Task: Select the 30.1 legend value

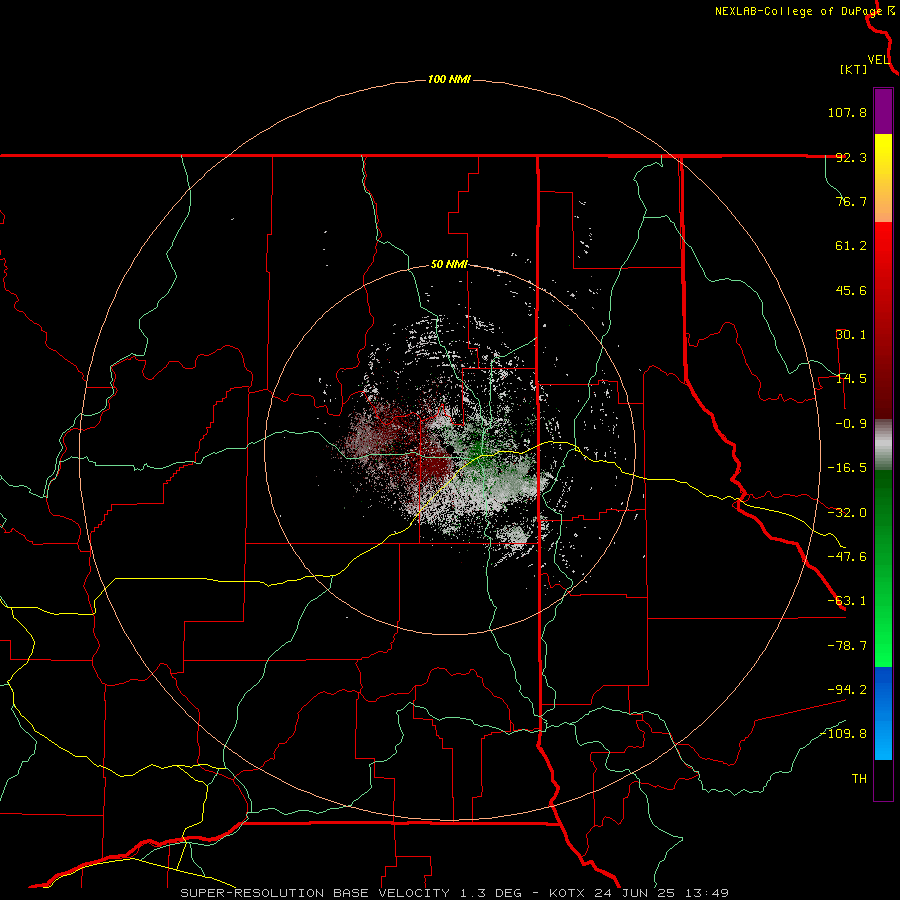Action: [x=851, y=335]
